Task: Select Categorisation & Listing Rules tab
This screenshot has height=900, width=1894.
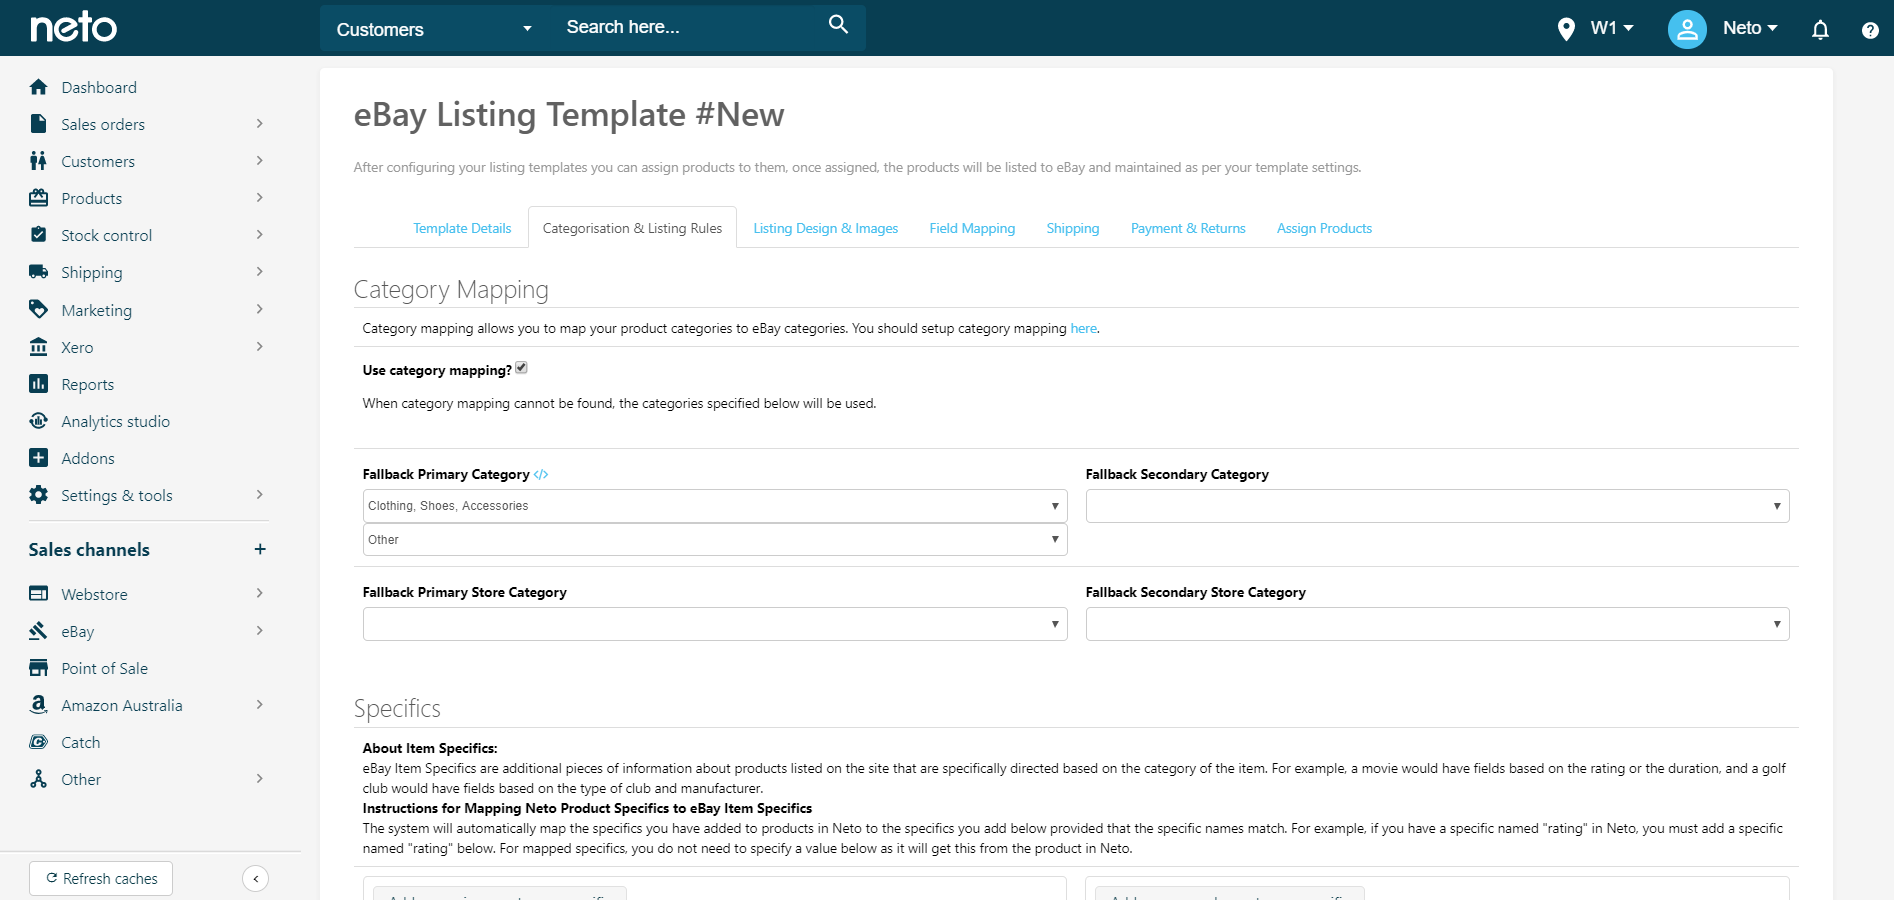Action: (632, 228)
